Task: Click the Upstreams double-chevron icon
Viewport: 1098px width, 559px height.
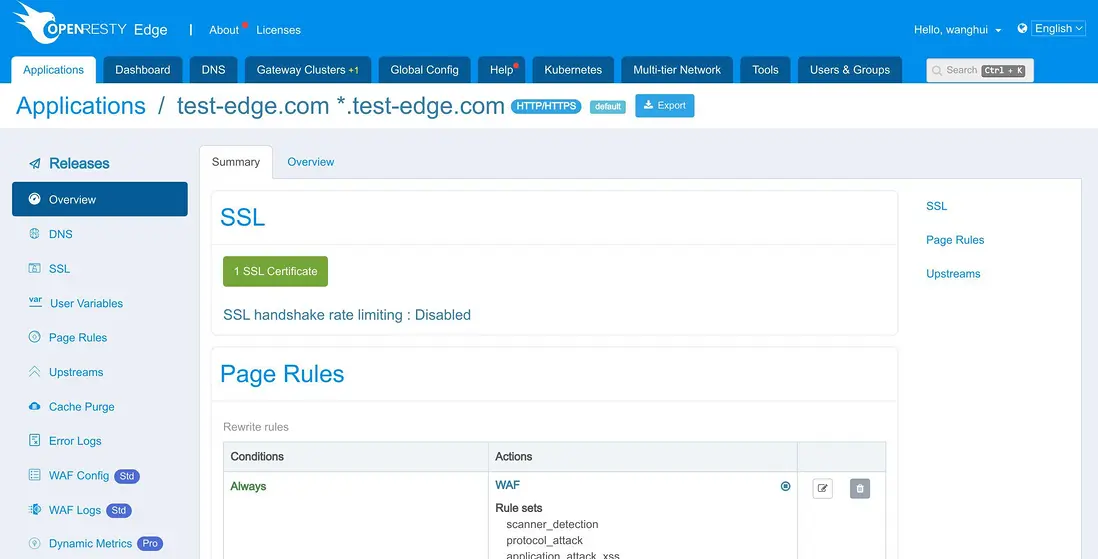Action: (x=34, y=372)
